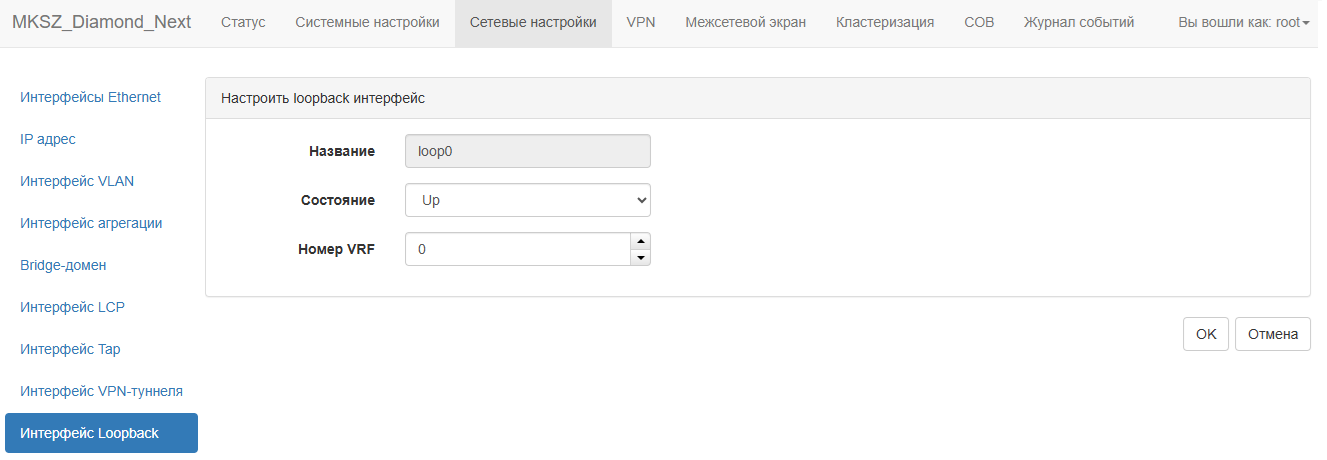Viewport: 1327px width, 460px height.
Task: Expand the root user menu caret
Action: click(x=1306, y=23)
